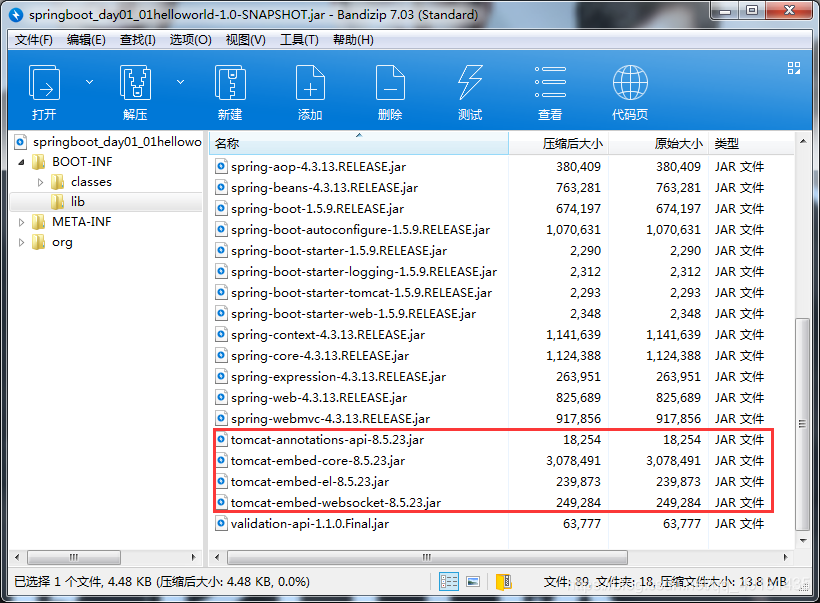Click the validation-api jar file icon
This screenshot has height=603, width=820.
[221, 524]
